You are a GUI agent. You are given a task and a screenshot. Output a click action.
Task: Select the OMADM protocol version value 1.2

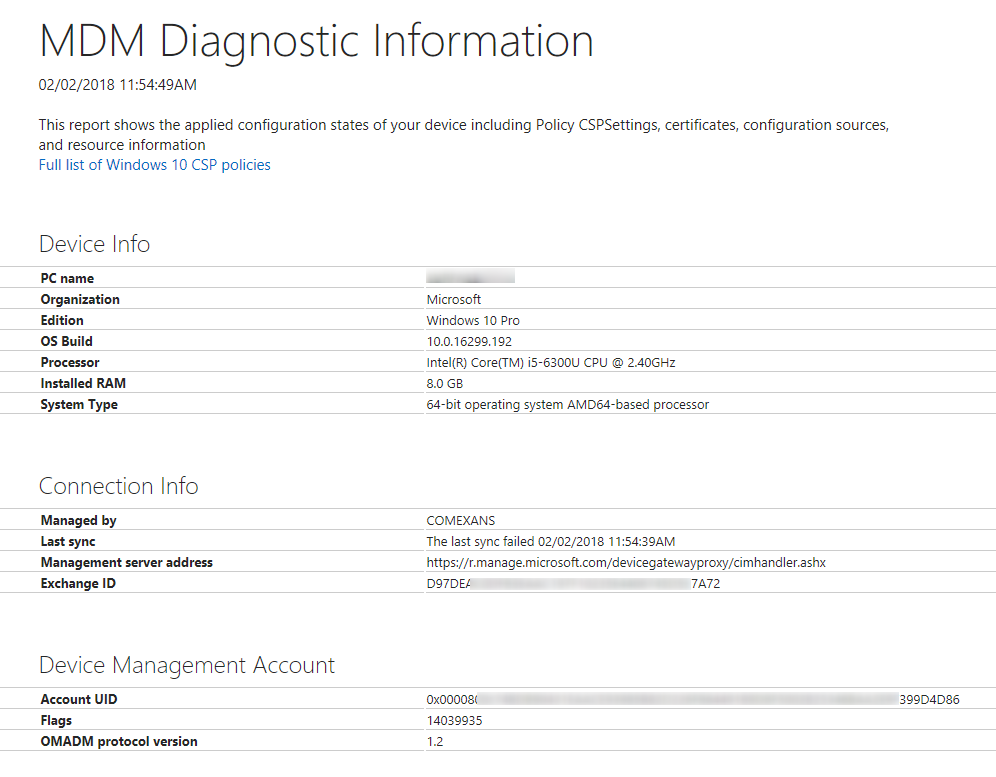pos(435,741)
